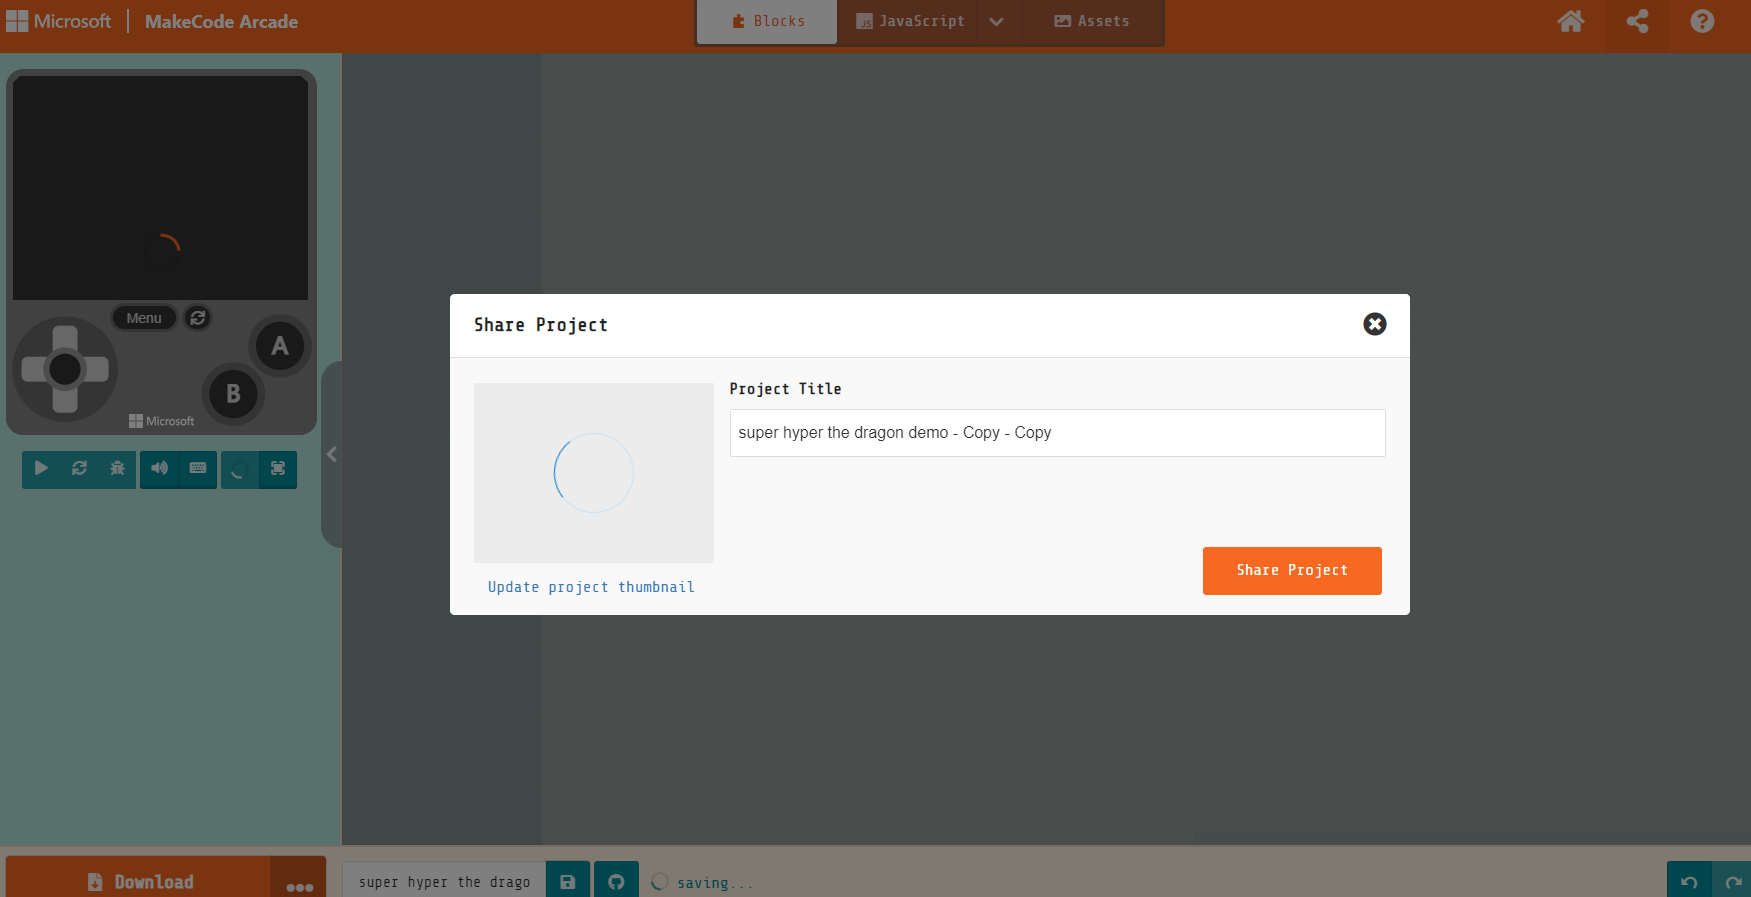Open the Help question mark menu
Image resolution: width=1751 pixels, height=897 pixels.
(x=1702, y=22)
